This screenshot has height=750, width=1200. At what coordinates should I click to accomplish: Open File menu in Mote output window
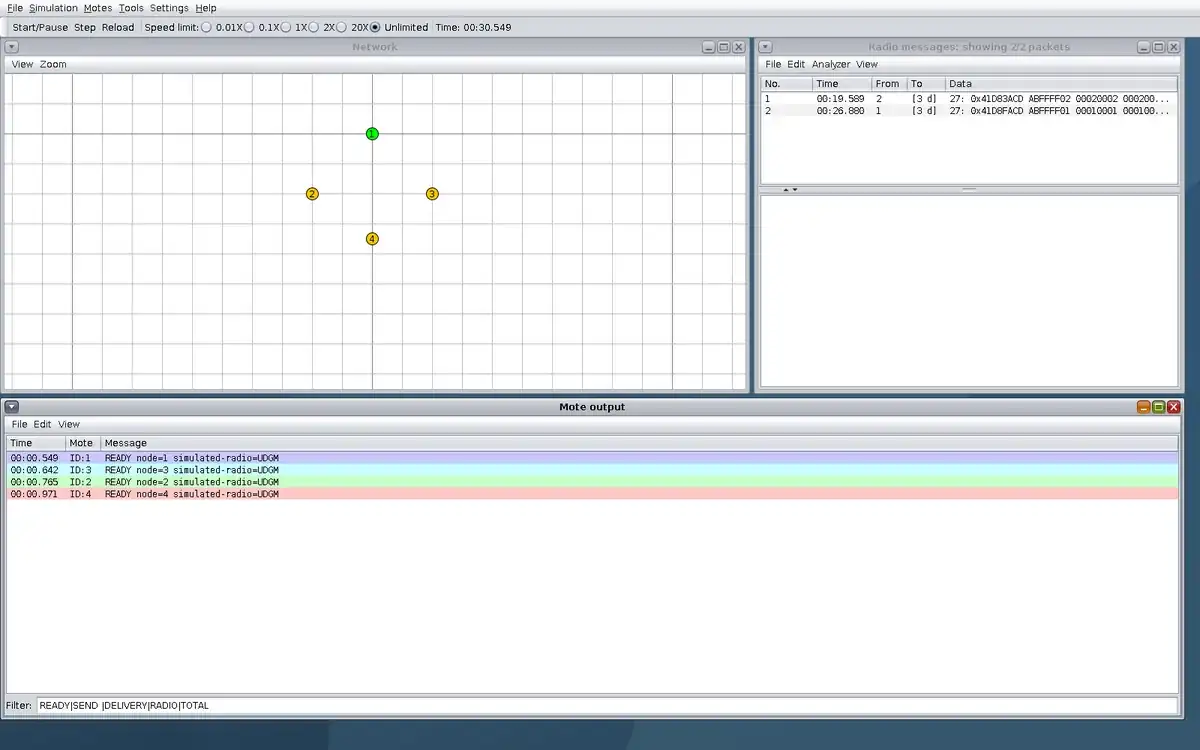coord(19,424)
